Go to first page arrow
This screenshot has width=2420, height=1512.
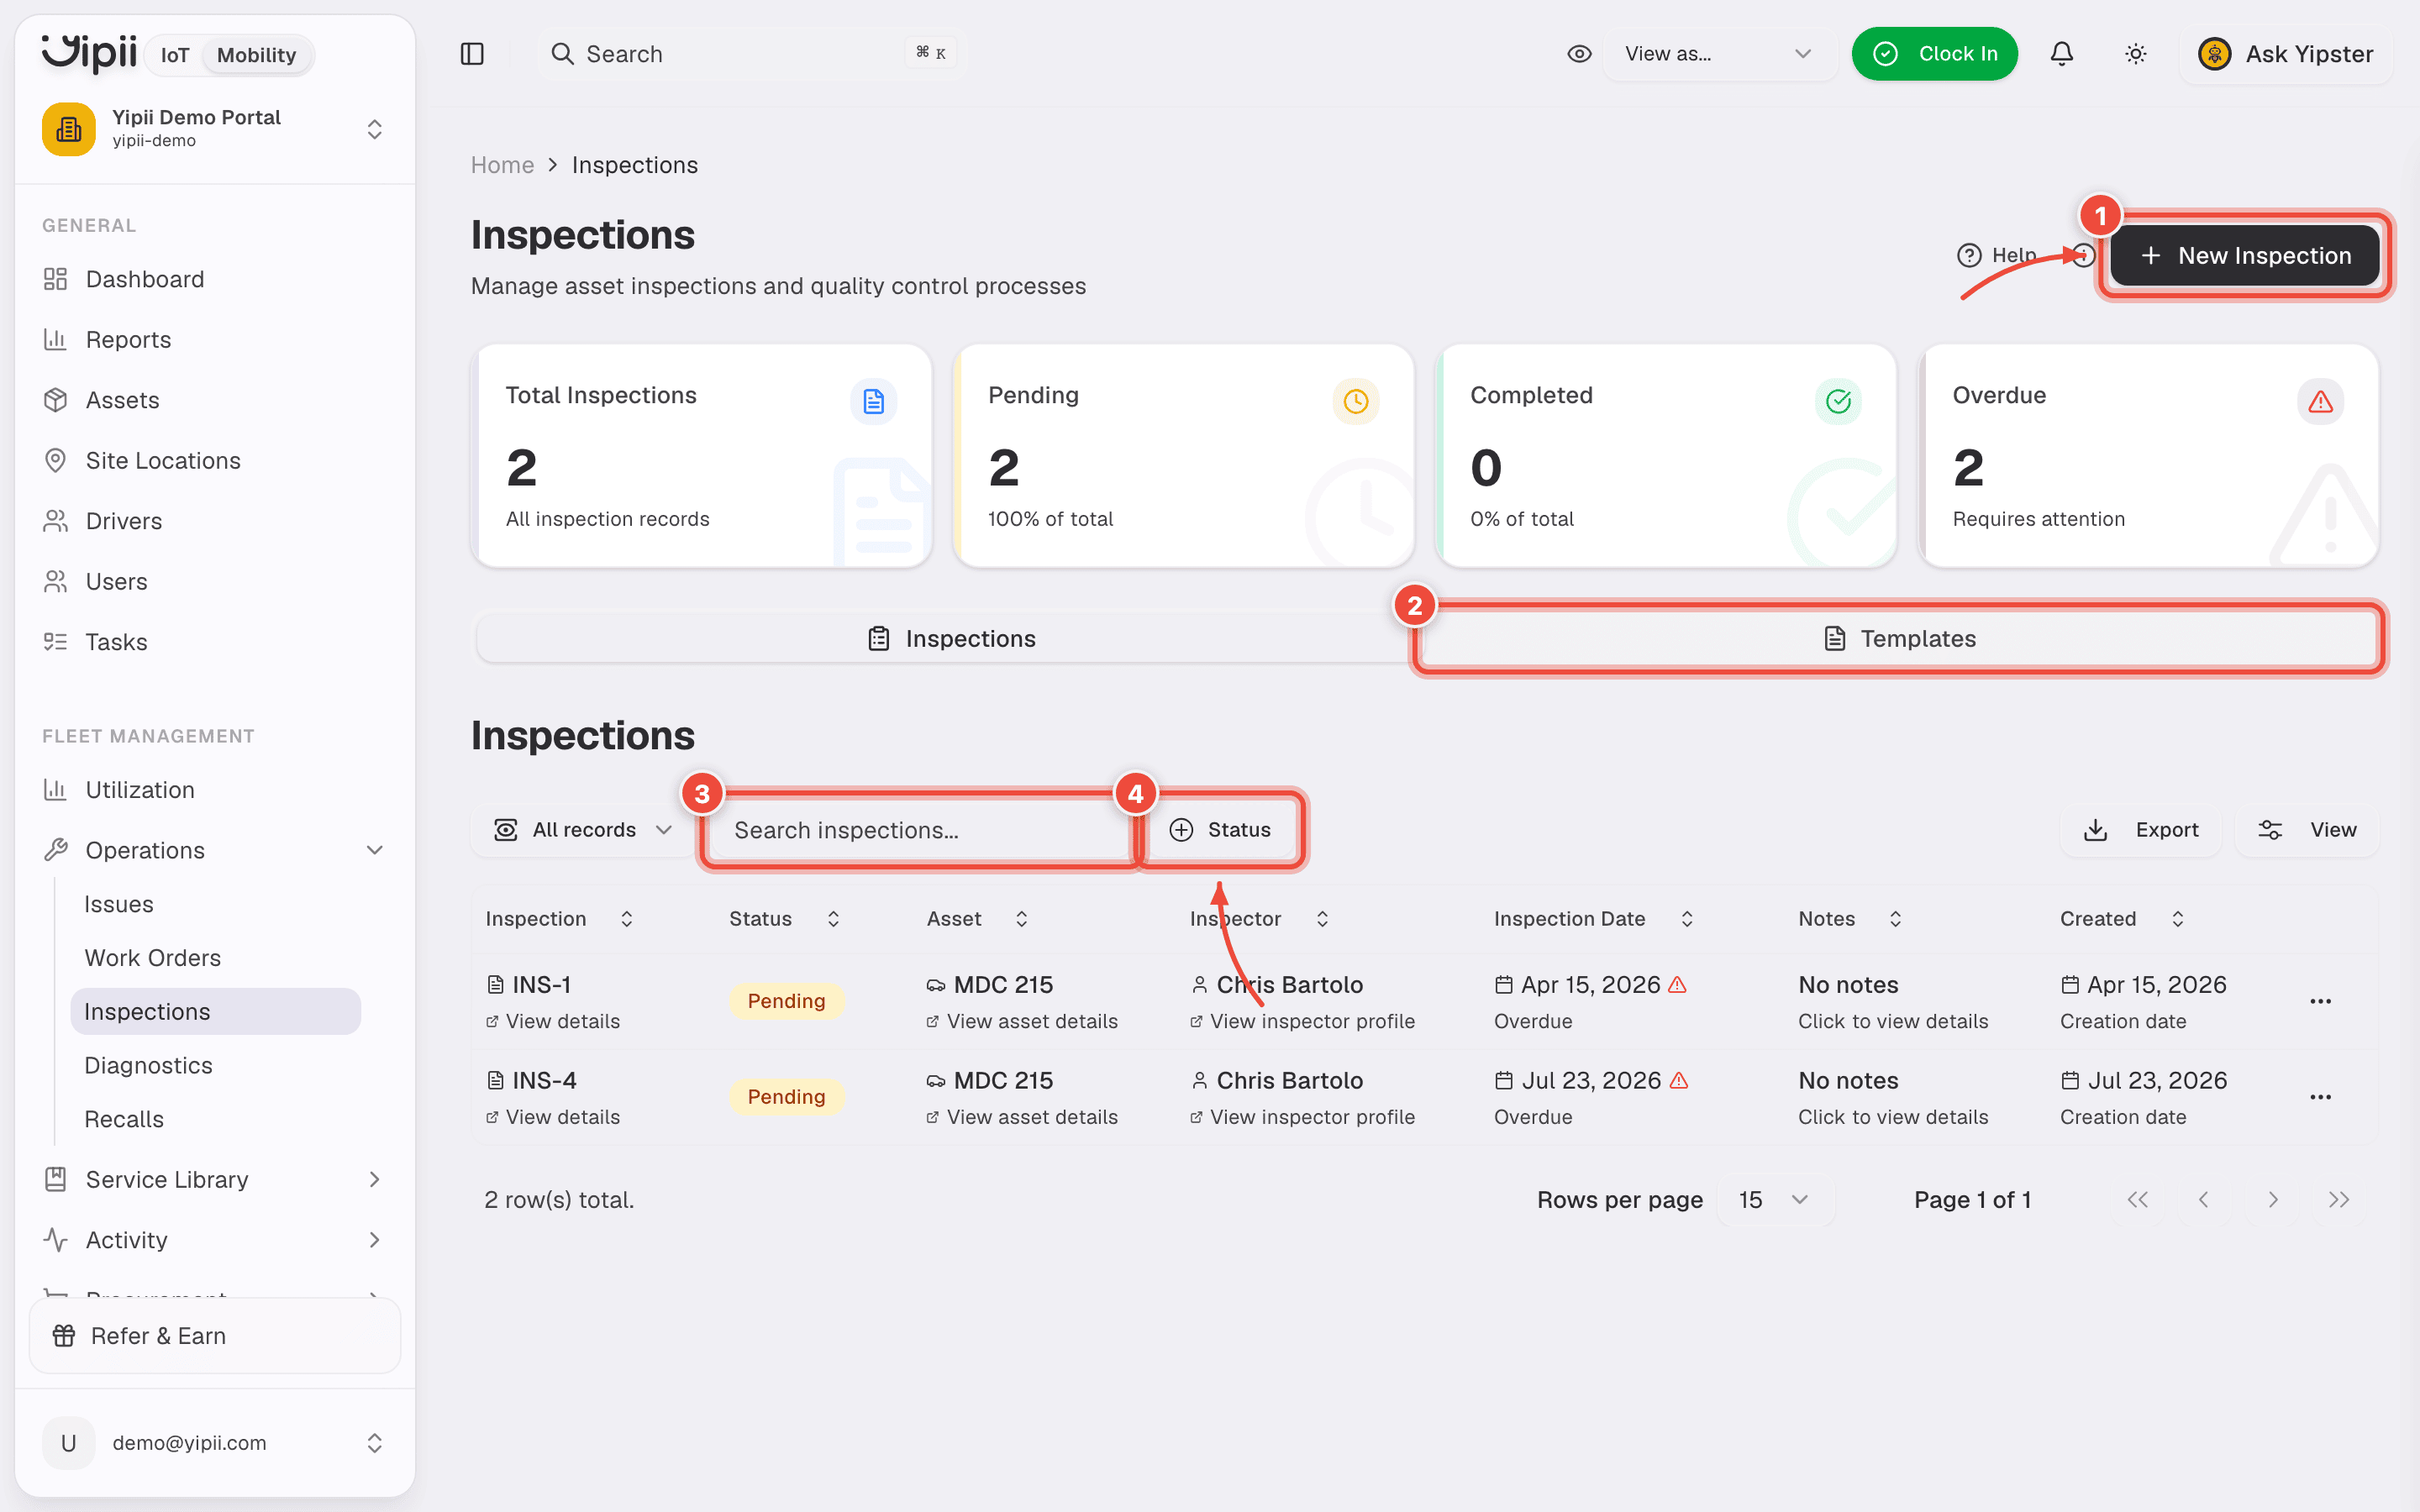click(2137, 1200)
